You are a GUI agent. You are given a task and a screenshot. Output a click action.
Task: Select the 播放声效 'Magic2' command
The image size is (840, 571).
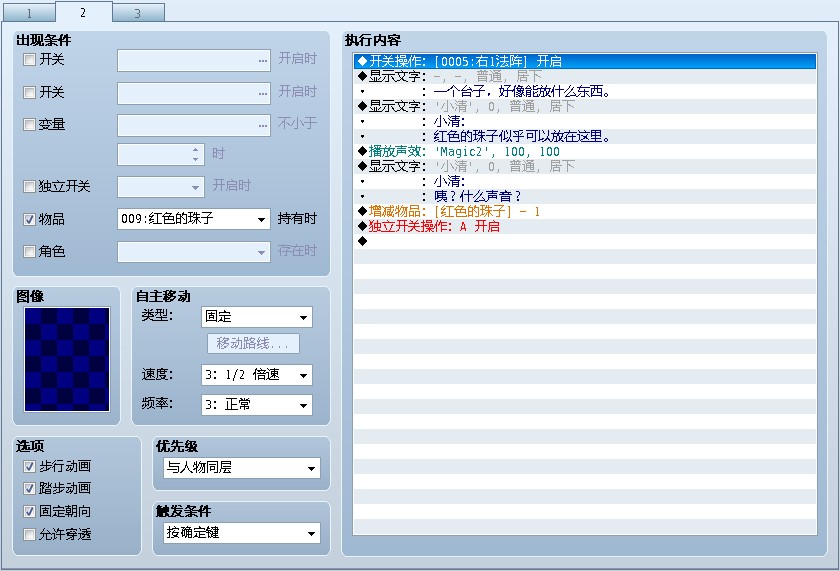[585, 151]
